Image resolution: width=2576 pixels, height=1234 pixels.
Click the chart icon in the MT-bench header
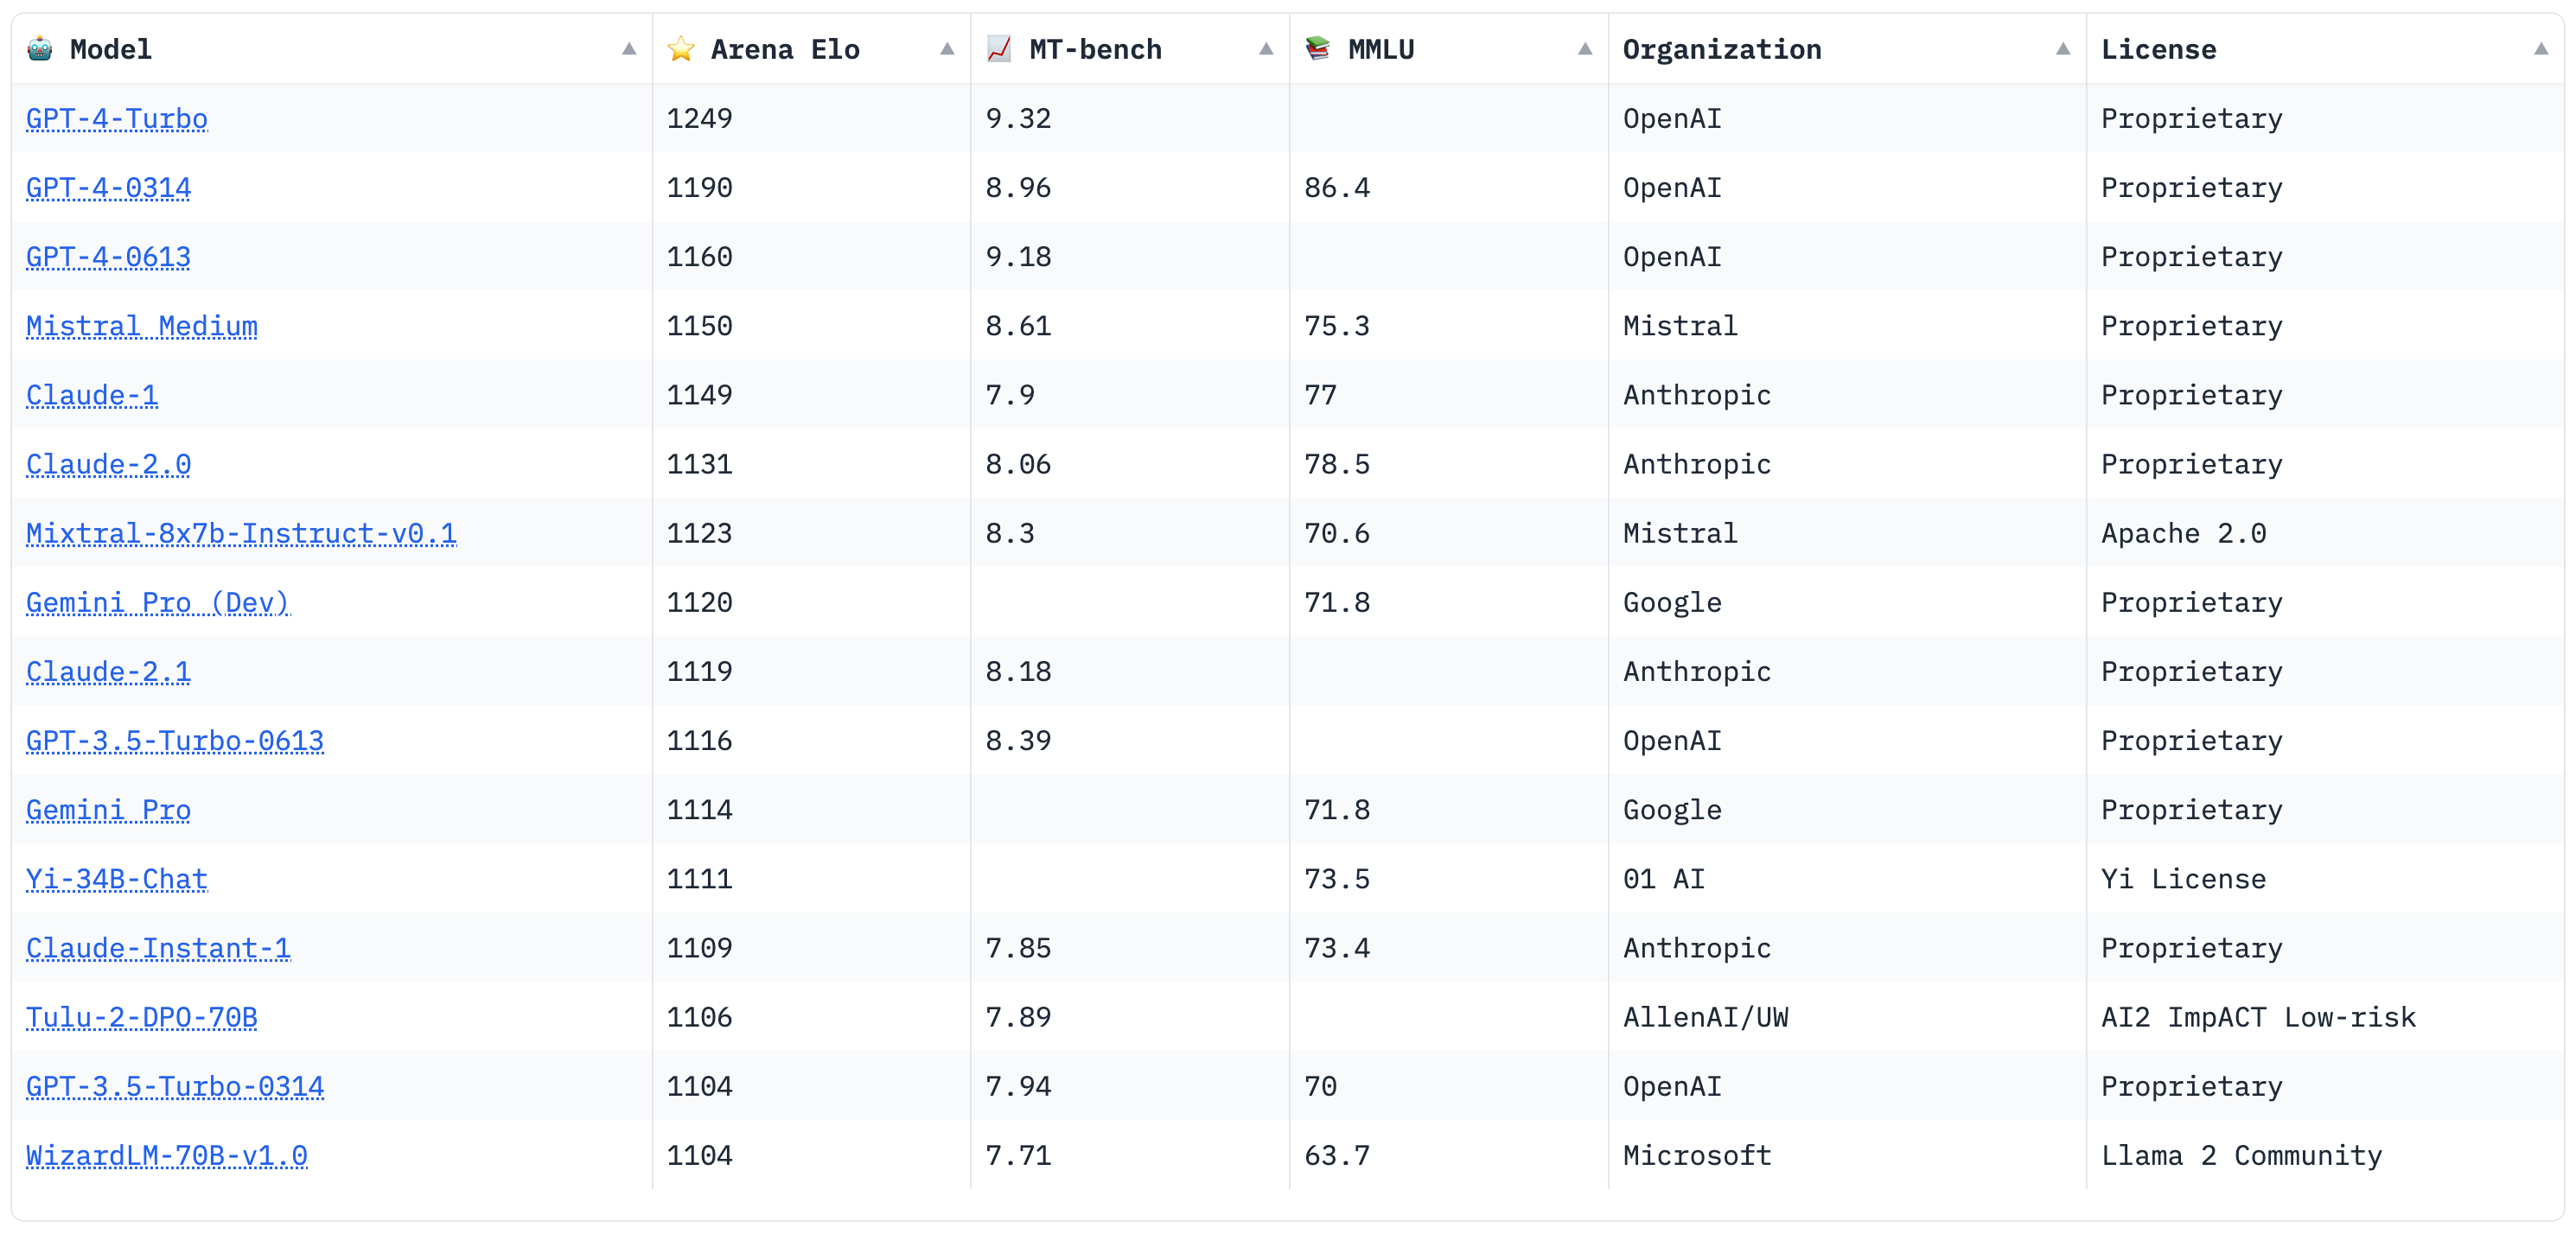pyautogui.click(x=999, y=48)
